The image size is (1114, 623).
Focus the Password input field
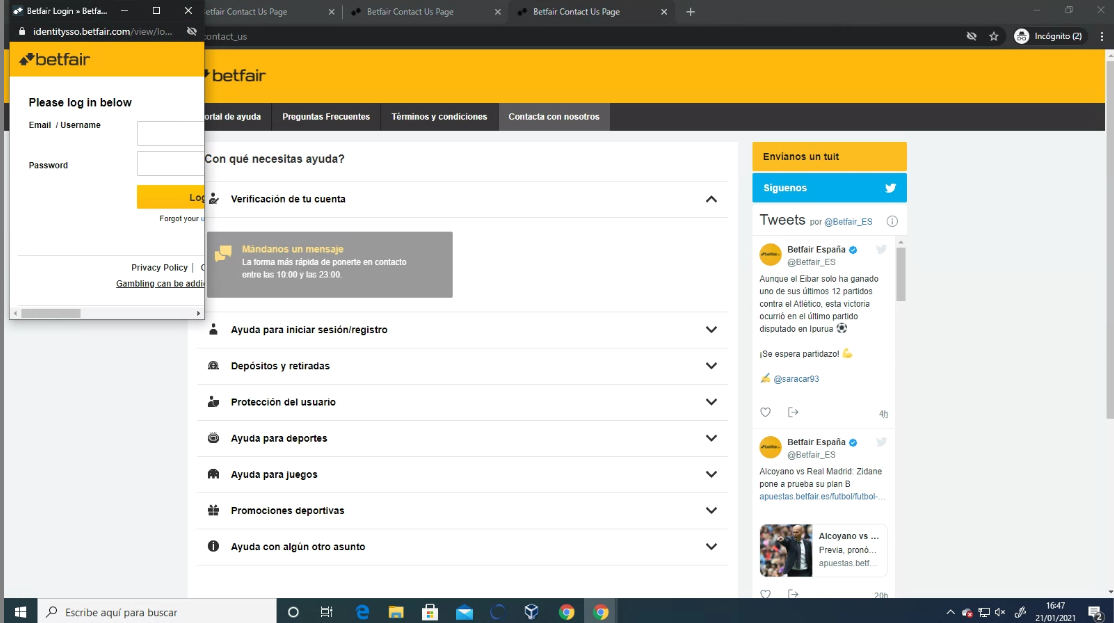171,163
